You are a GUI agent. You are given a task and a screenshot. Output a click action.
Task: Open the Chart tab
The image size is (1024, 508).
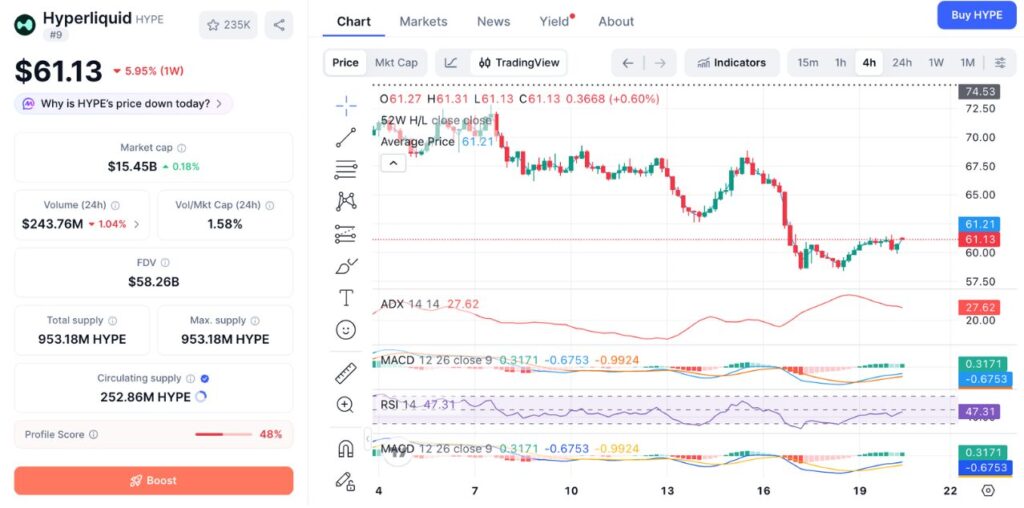point(354,22)
